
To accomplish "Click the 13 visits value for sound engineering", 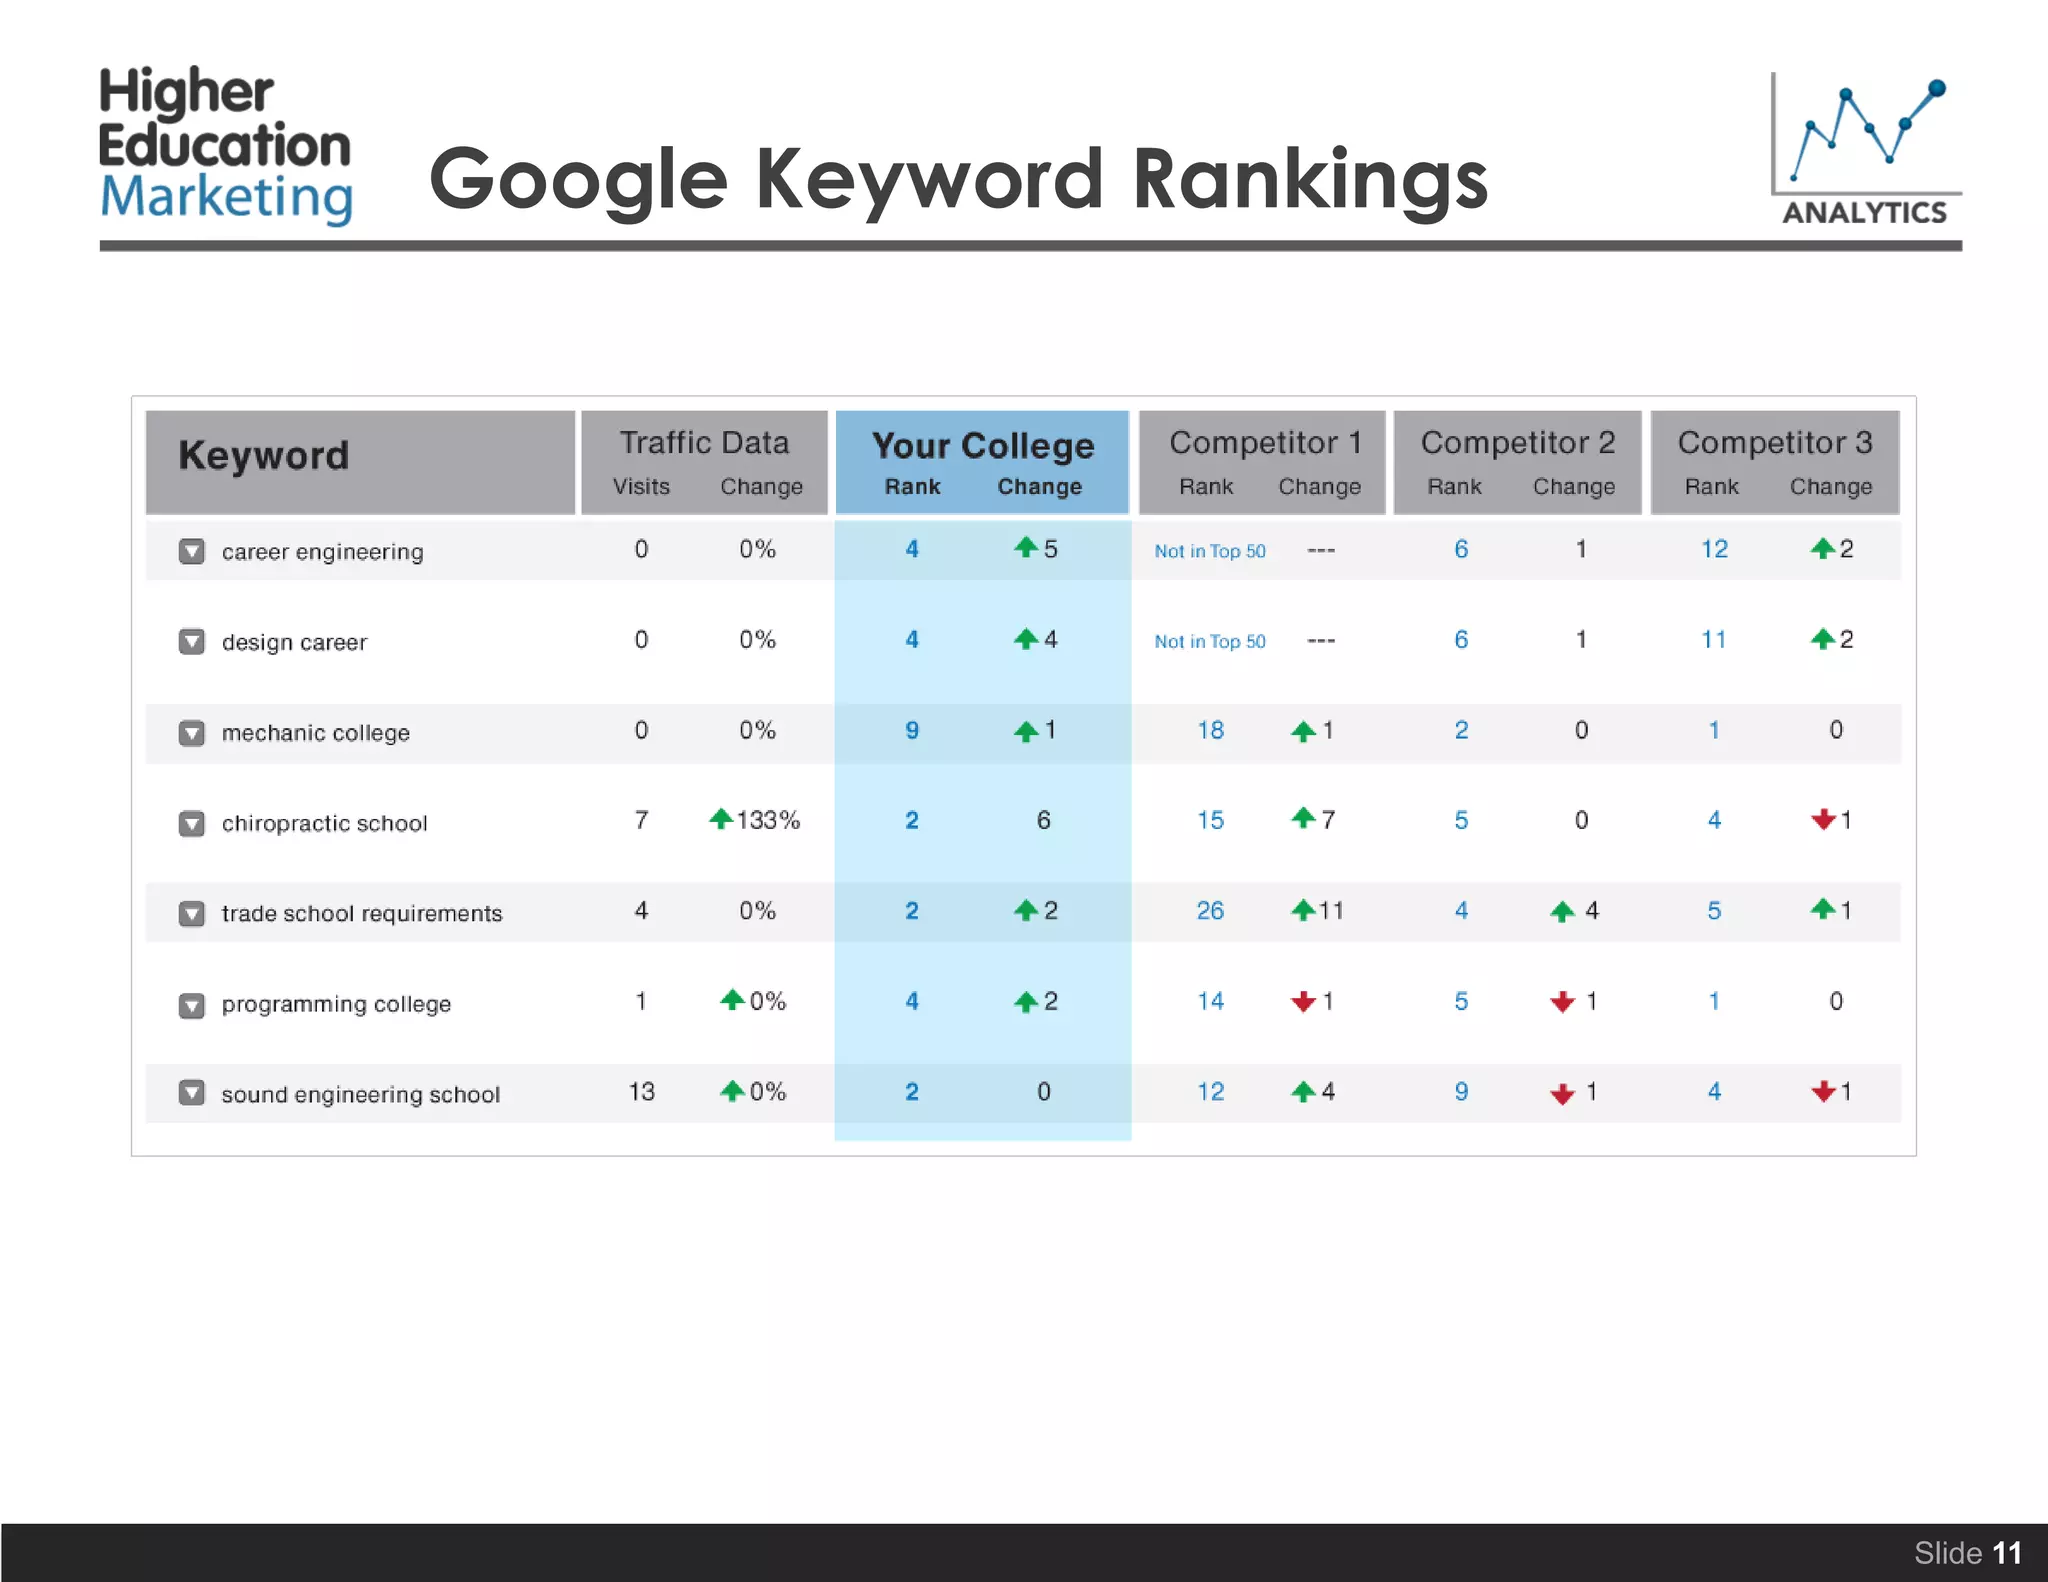I will [641, 1092].
